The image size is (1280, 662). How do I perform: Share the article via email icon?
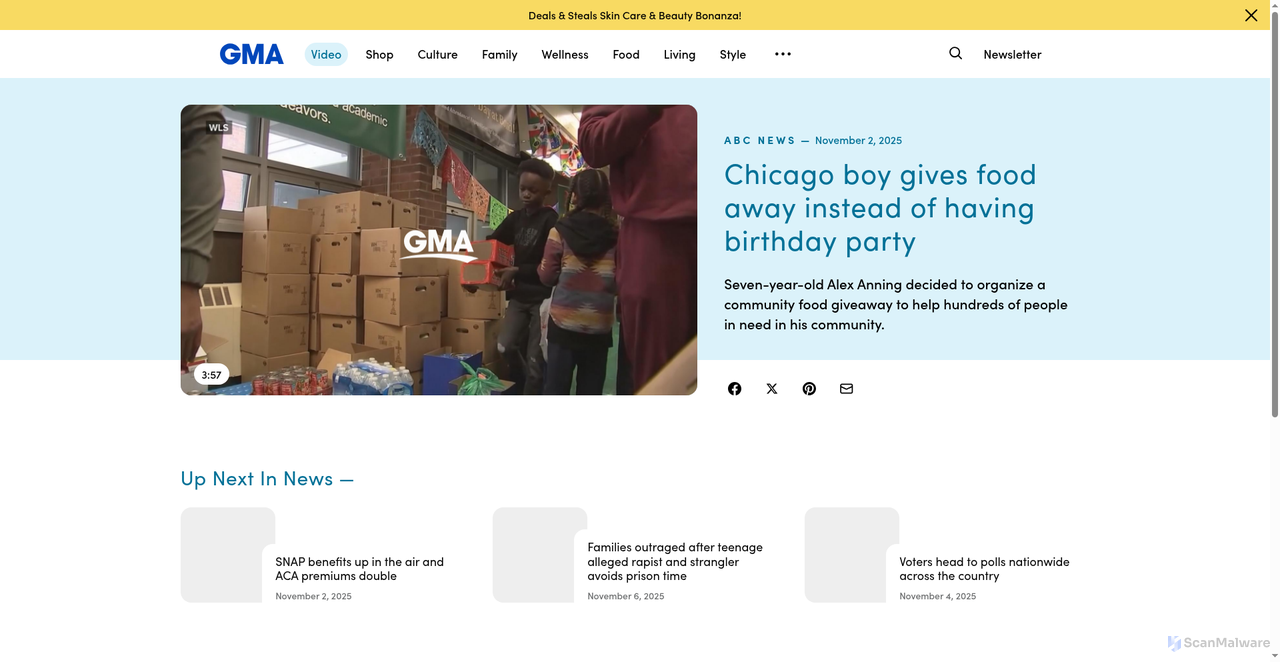(846, 389)
